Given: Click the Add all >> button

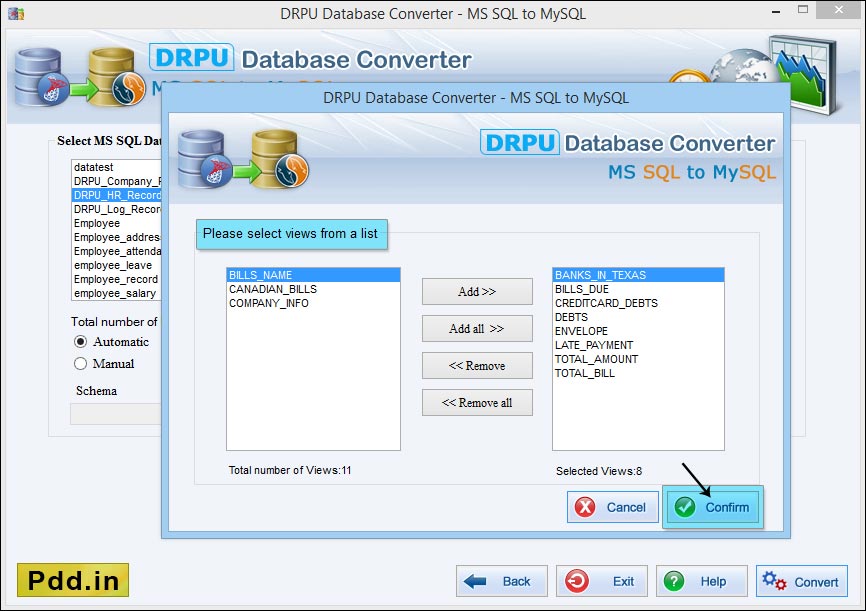Looking at the screenshot, I should 477,328.
